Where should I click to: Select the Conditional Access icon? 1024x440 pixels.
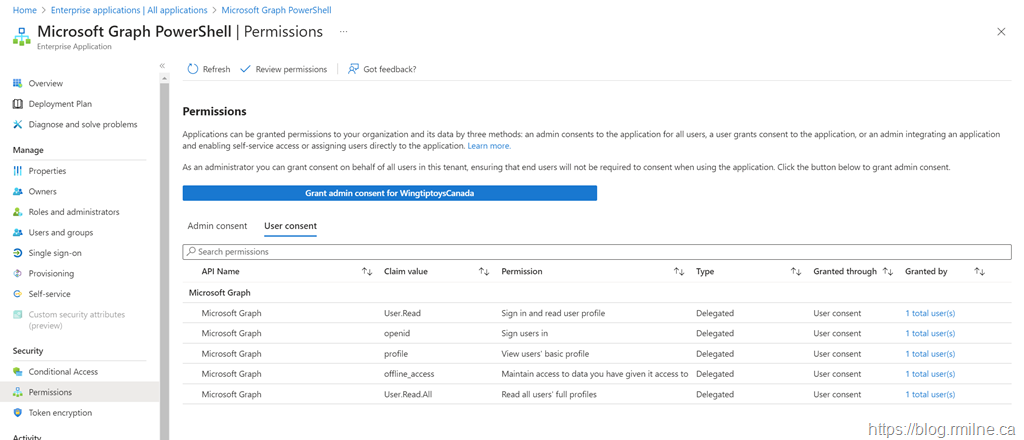coord(18,372)
